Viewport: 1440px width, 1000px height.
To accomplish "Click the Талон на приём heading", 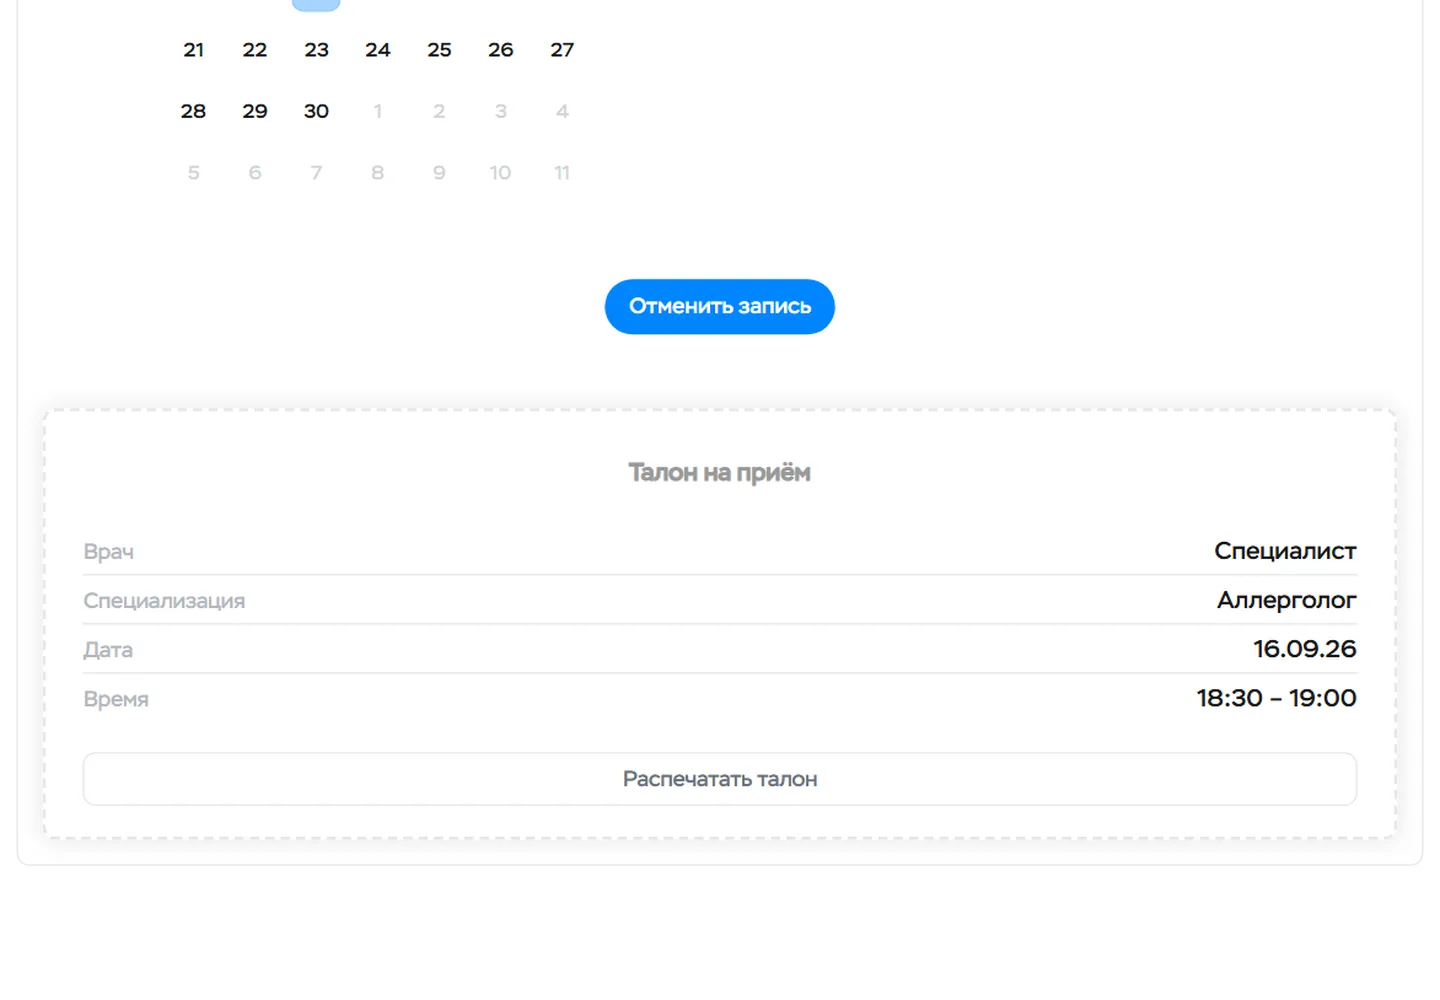I will (x=719, y=473).
